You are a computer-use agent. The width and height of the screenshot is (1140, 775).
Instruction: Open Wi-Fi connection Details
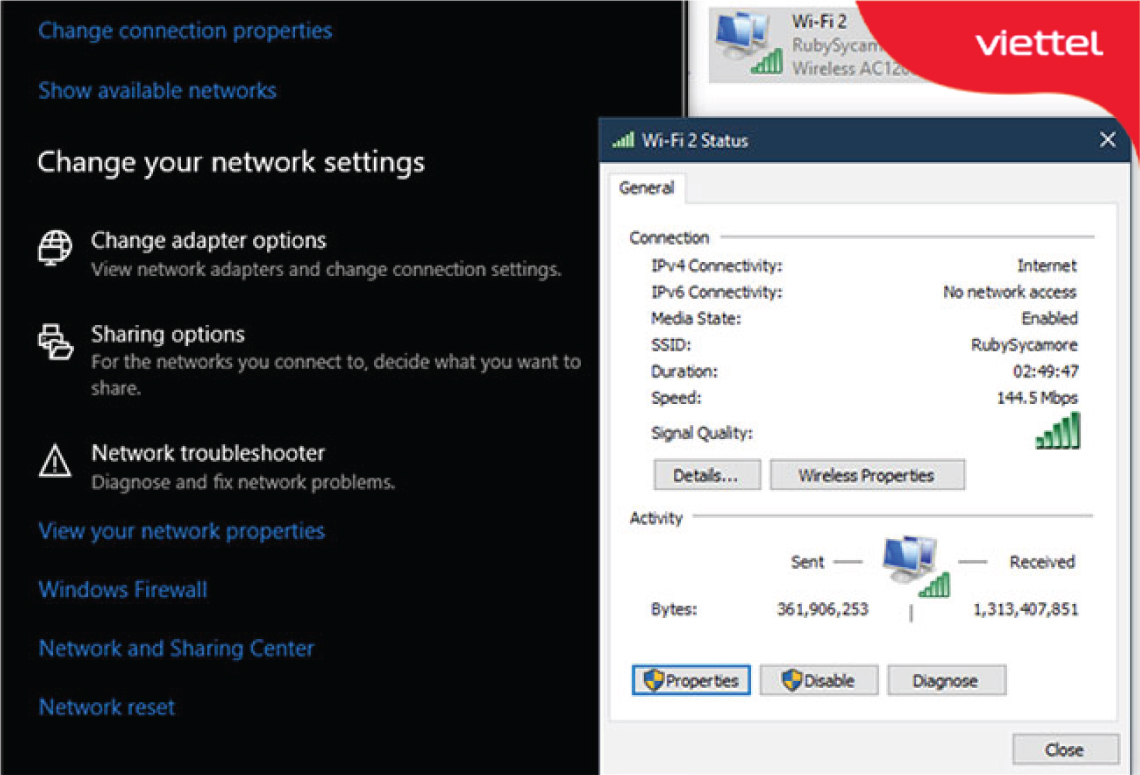(706, 476)
